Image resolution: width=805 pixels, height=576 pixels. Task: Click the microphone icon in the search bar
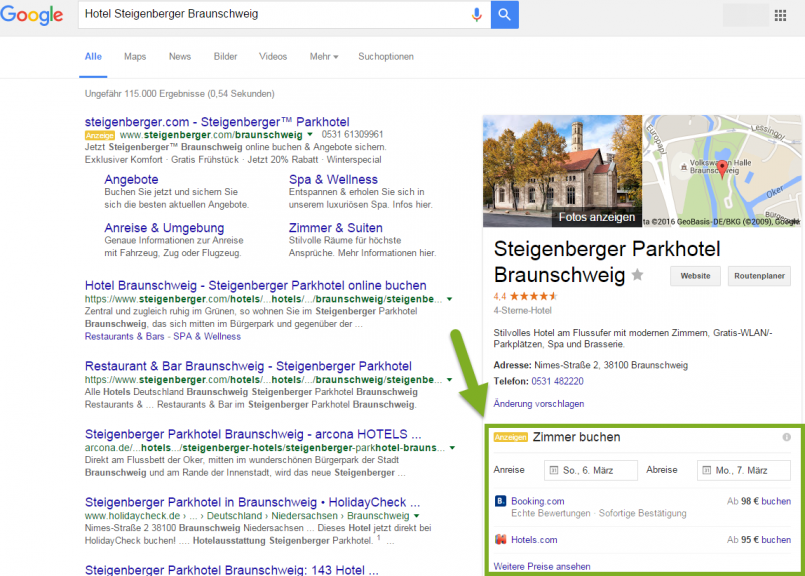[475, 15]
